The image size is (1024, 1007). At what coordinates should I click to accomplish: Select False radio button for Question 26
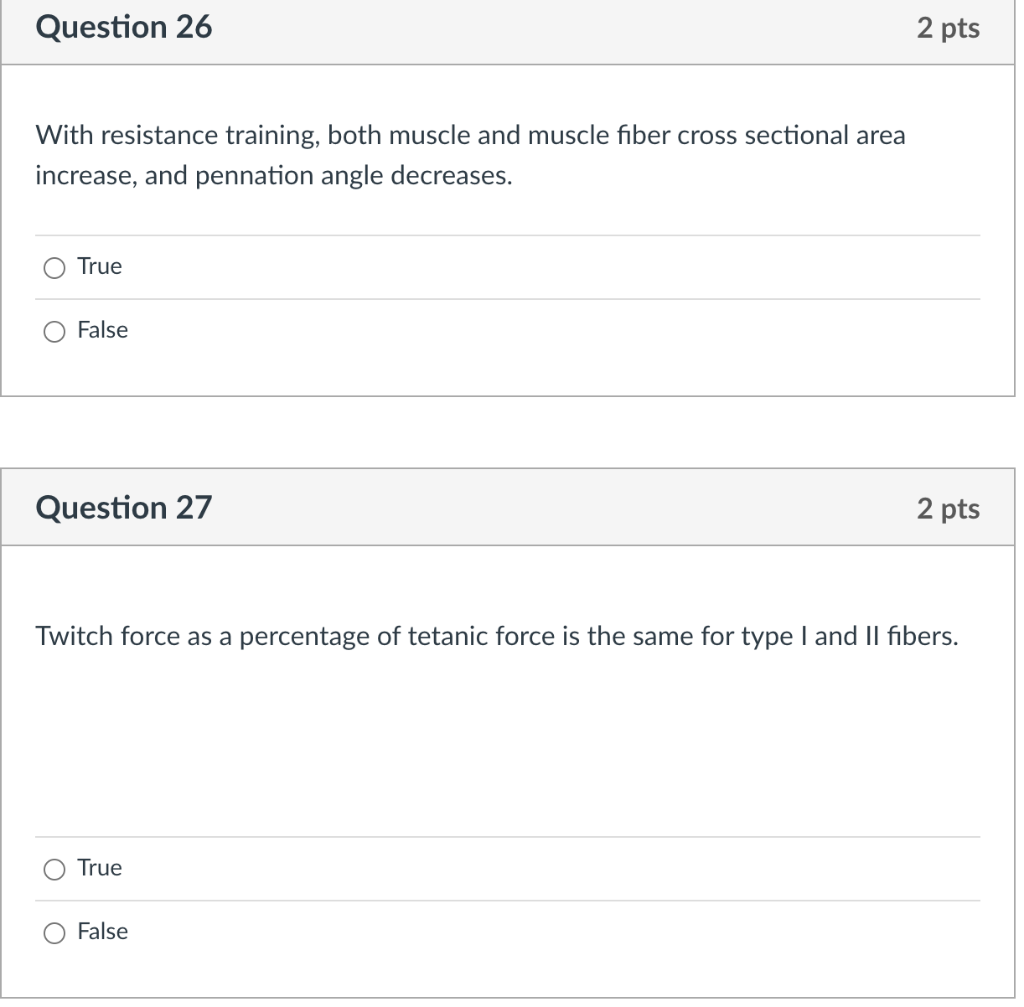point(54,331)
